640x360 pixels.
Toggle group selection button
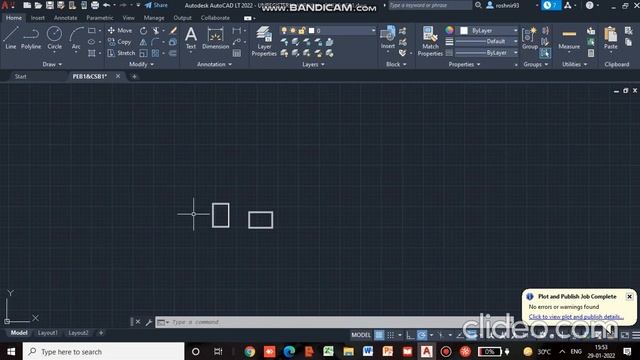click(545, 53)
